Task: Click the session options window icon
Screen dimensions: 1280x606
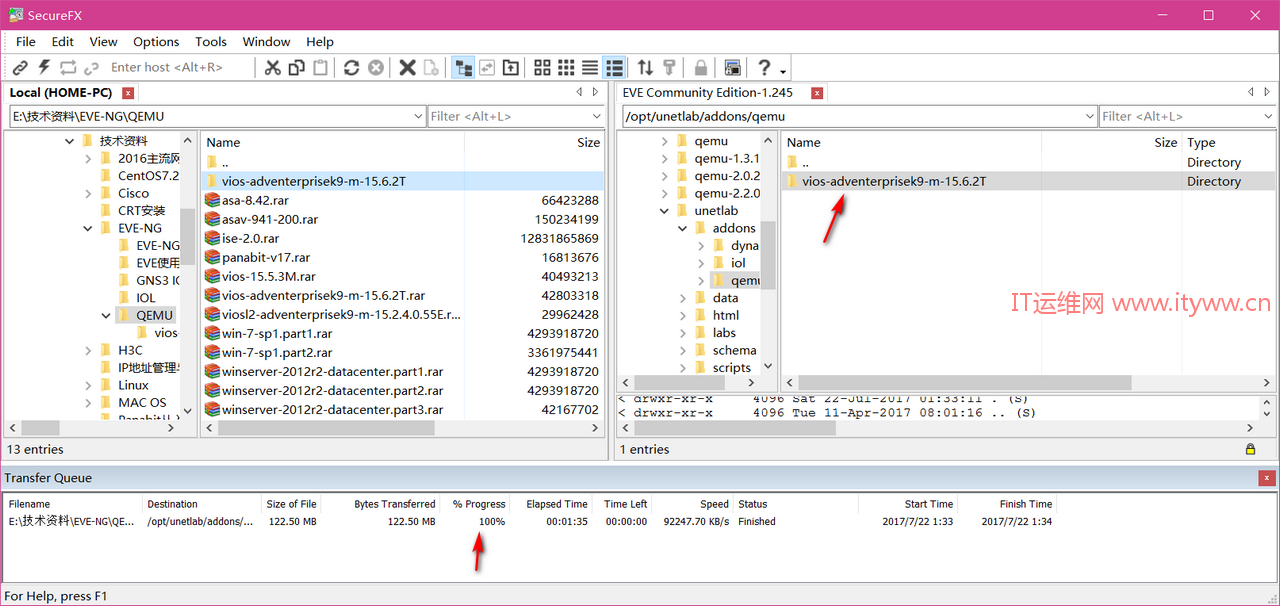Action: (x=733, y=67)
